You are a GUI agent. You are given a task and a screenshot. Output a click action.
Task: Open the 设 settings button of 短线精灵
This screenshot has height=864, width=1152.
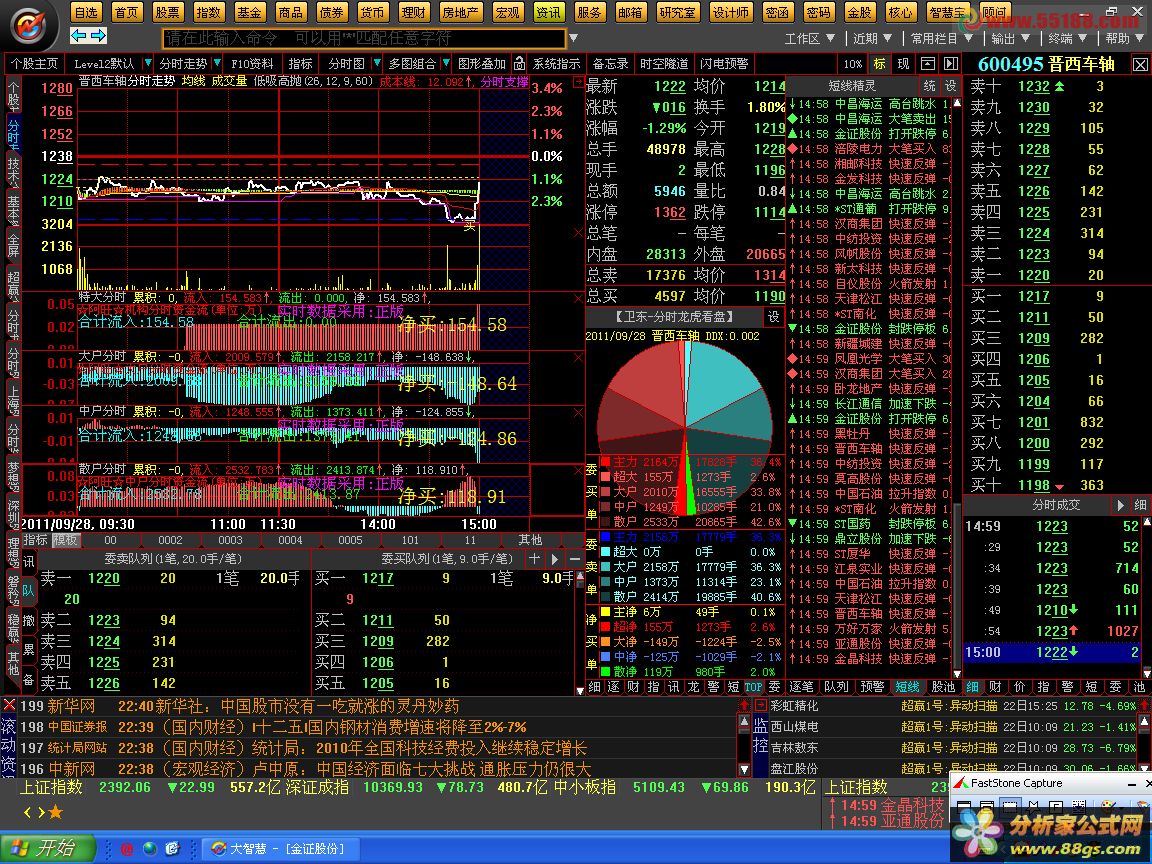coord(950,86)
